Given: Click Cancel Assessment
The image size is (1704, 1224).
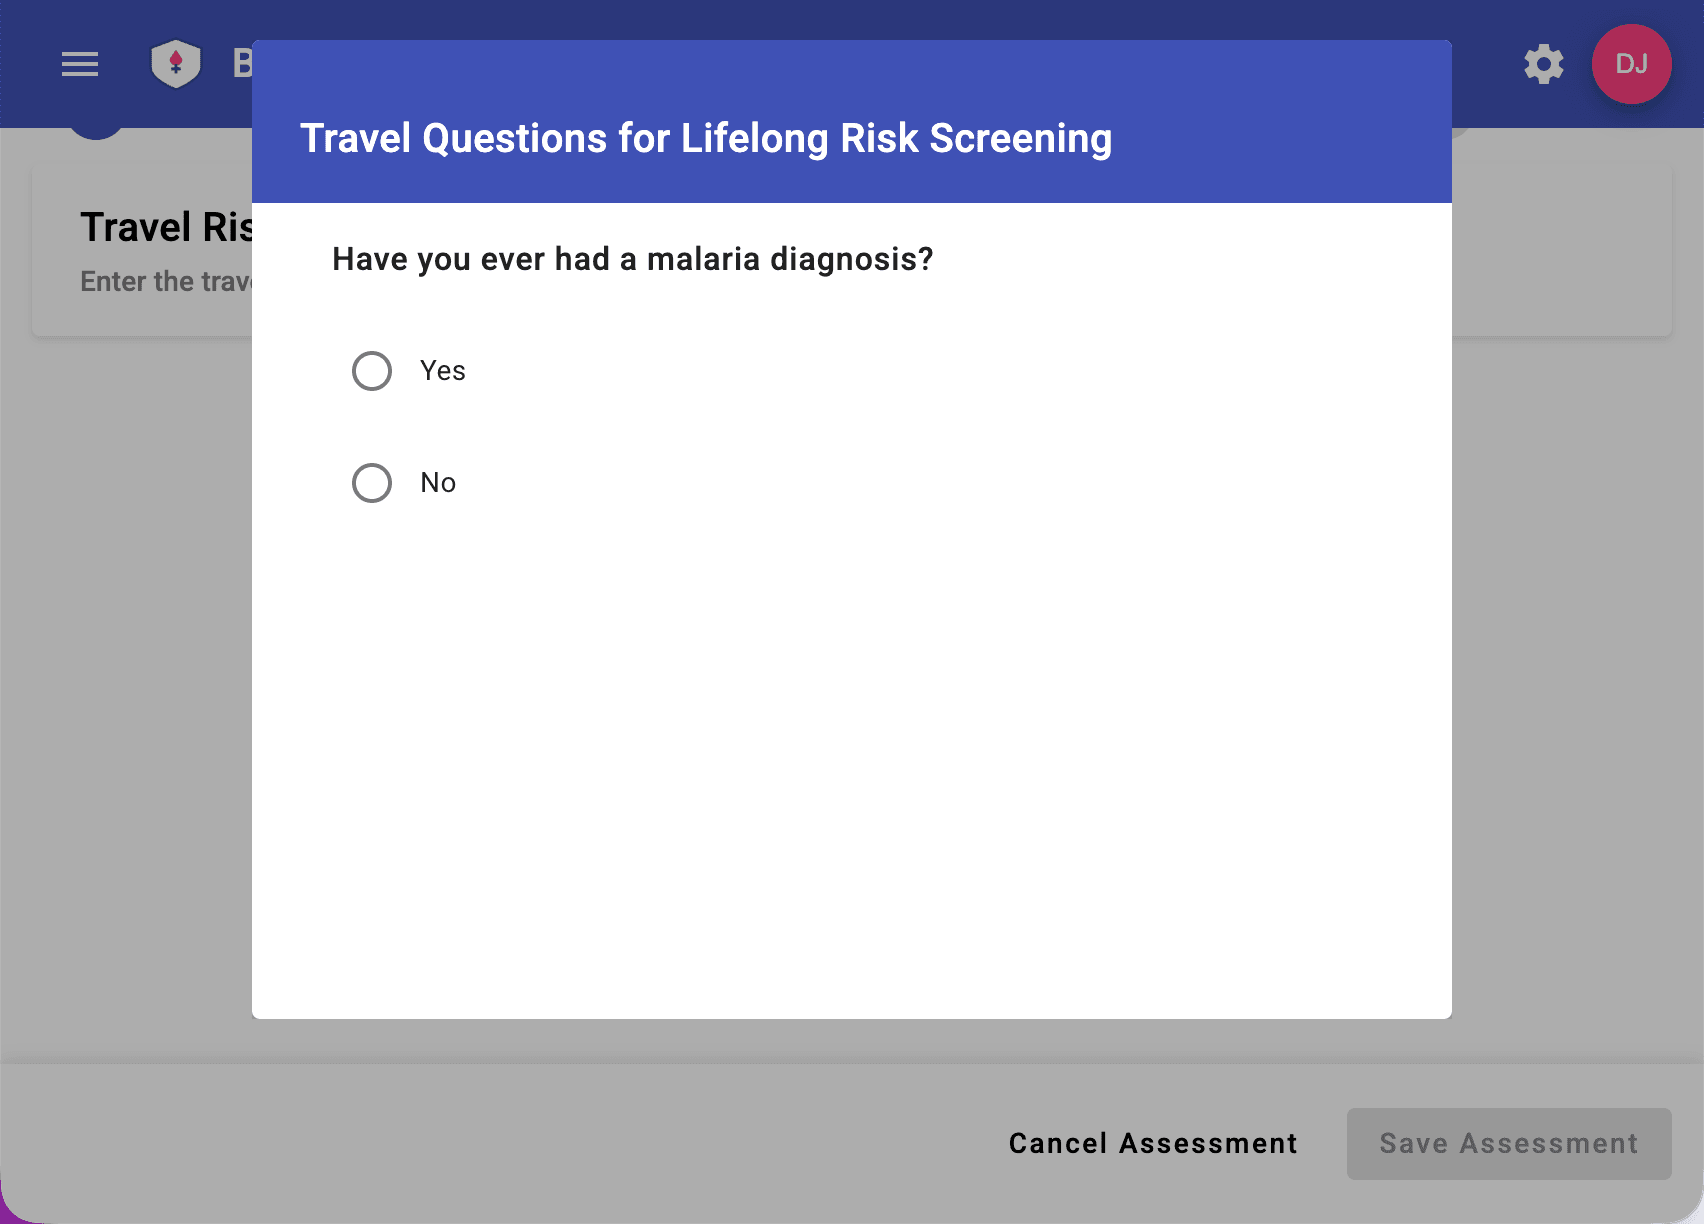Looking at the screenshot, I should click(x=1151, y=1143).
